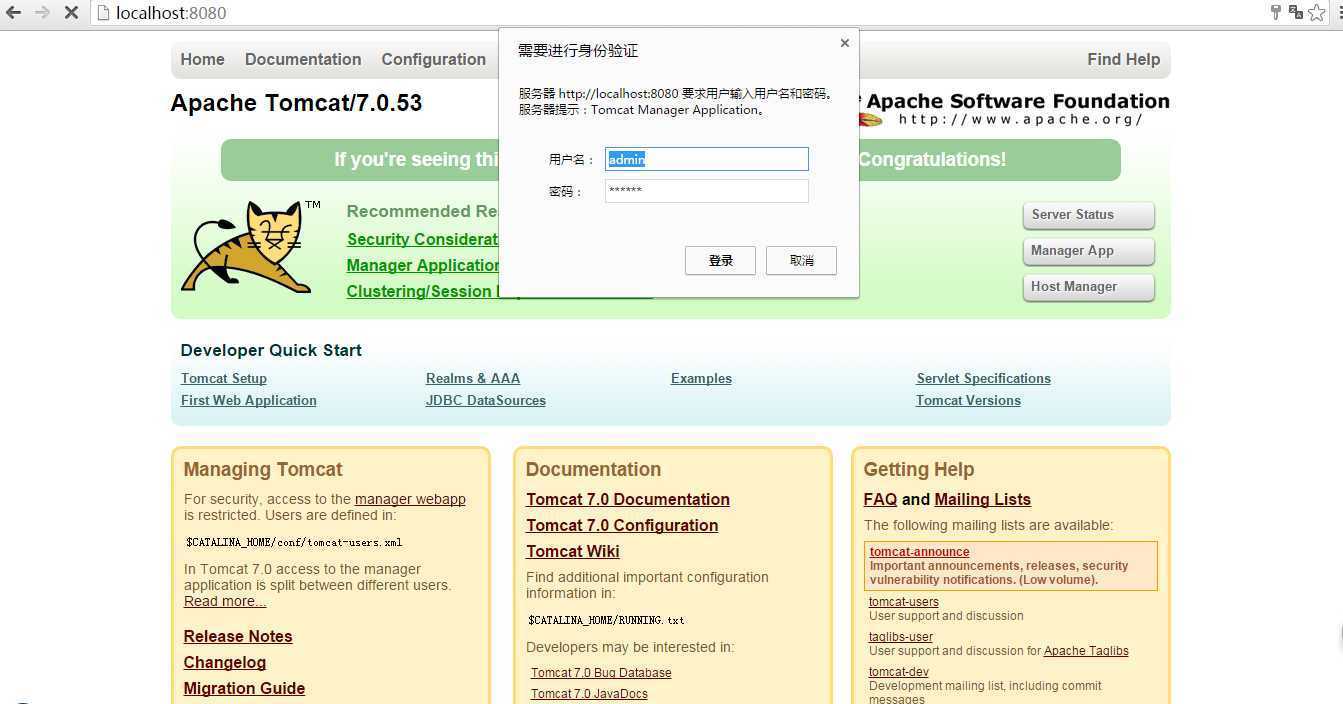Open the Tomcat 7.0 Documentation link

point(628,499)
